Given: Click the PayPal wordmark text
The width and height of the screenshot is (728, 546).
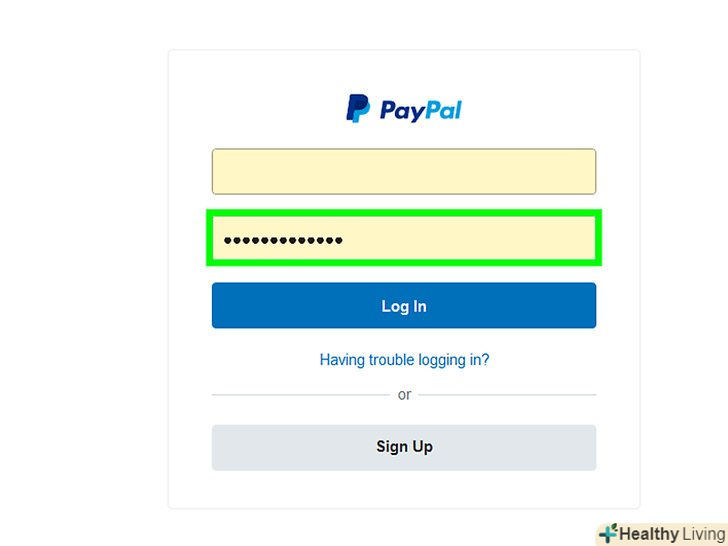Looking at the screenshot, I should (421, 110).
